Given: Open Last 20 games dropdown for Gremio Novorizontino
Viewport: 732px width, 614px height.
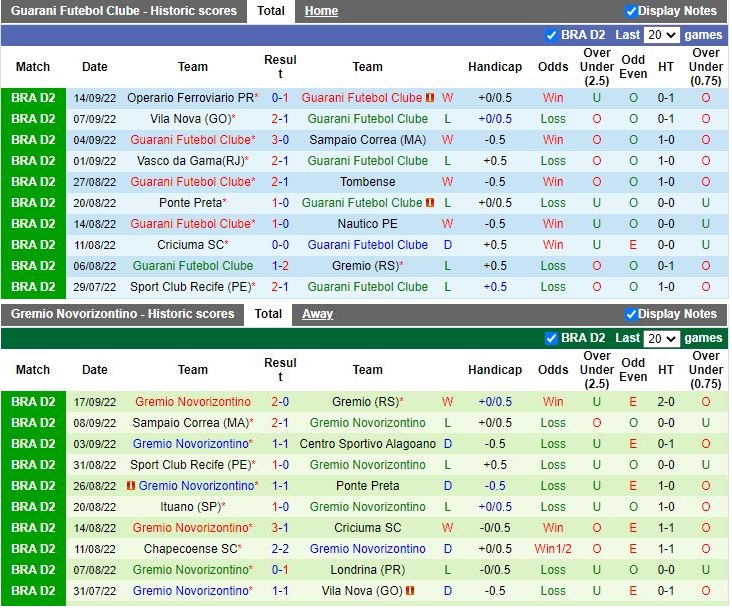Looking at the screenshot, I should coord(661,339).
